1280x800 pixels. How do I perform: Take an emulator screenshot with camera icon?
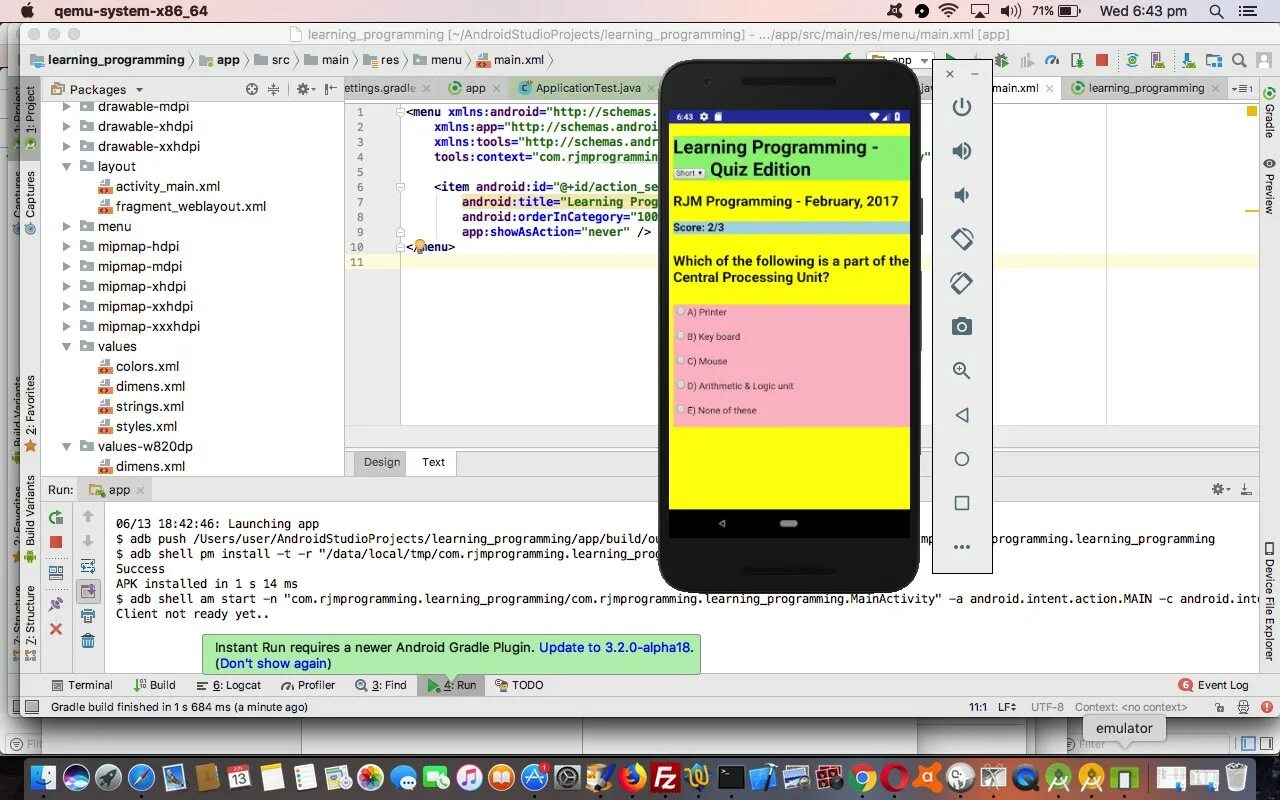pyautogui.click(x=962, y=326)
